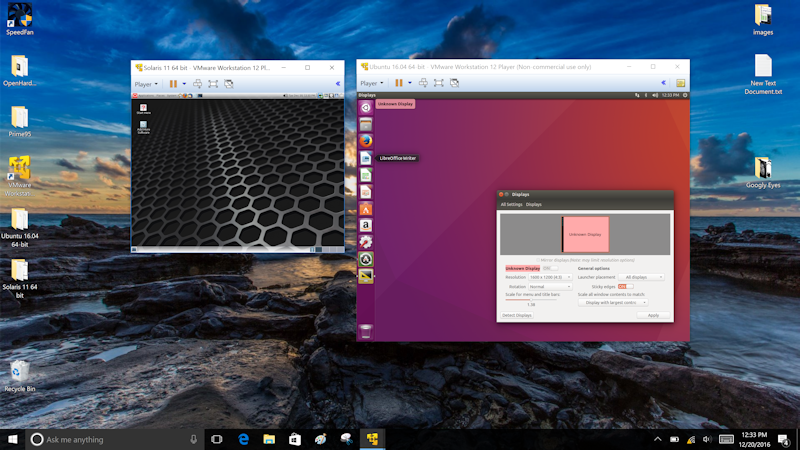Open power options arrow in Solaris VMware toolbar
Viewport: 800px width, 450px height.
coord(184,84)
